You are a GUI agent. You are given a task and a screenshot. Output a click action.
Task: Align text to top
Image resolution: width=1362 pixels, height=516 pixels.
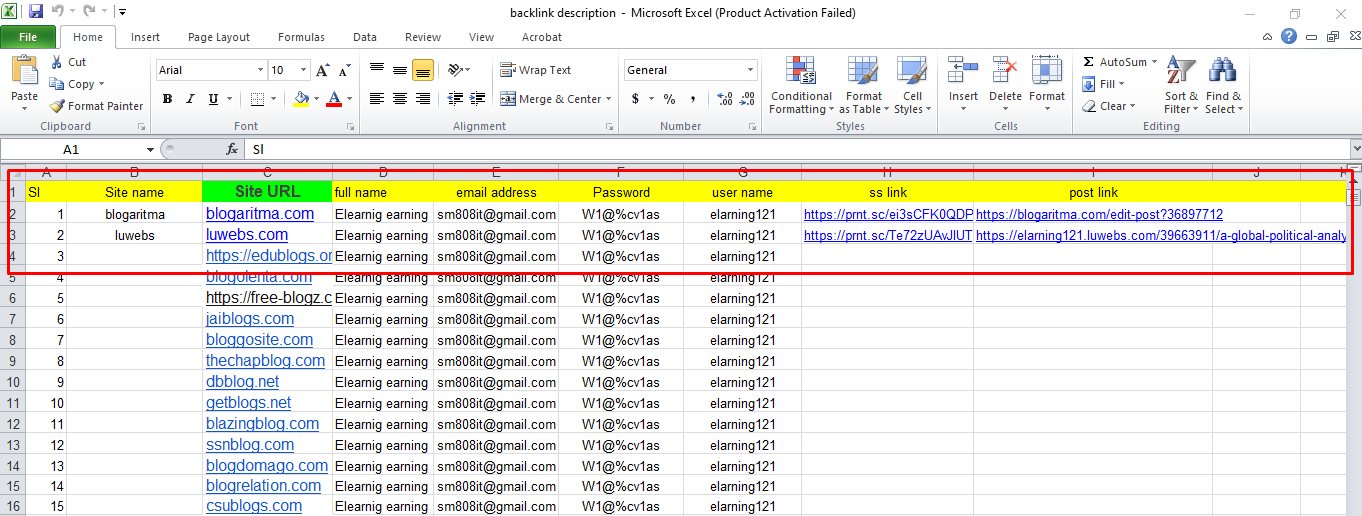coord(377,70)
